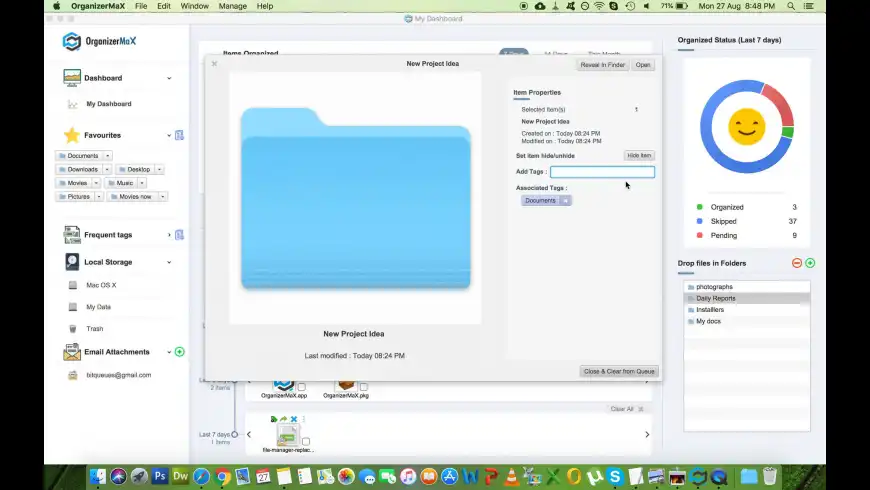Image resolution: width=870 pixels, height=490 pixels.
Task: Open the Downloads favourite dropdown arrow
Action: [107, 169]
